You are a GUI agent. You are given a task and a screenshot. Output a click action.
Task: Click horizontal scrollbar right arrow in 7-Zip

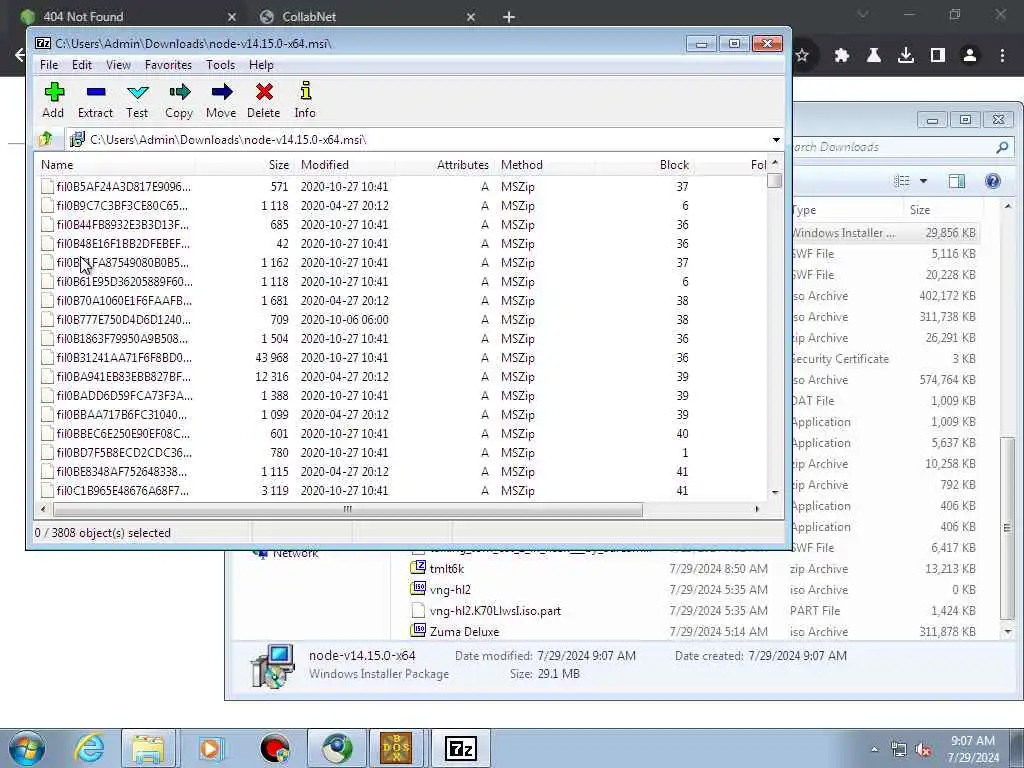click(x=757, y=509)
